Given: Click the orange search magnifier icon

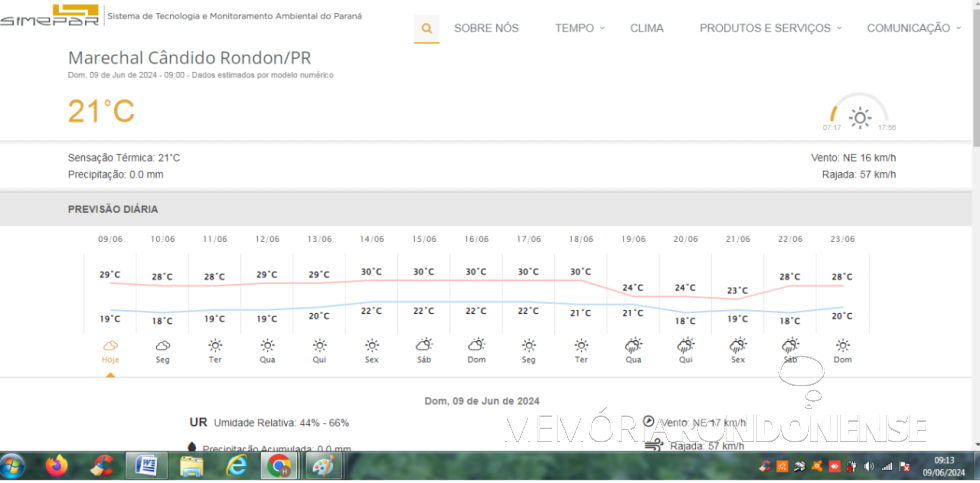Looking at the screenshot, I should (x=427, y=29).
